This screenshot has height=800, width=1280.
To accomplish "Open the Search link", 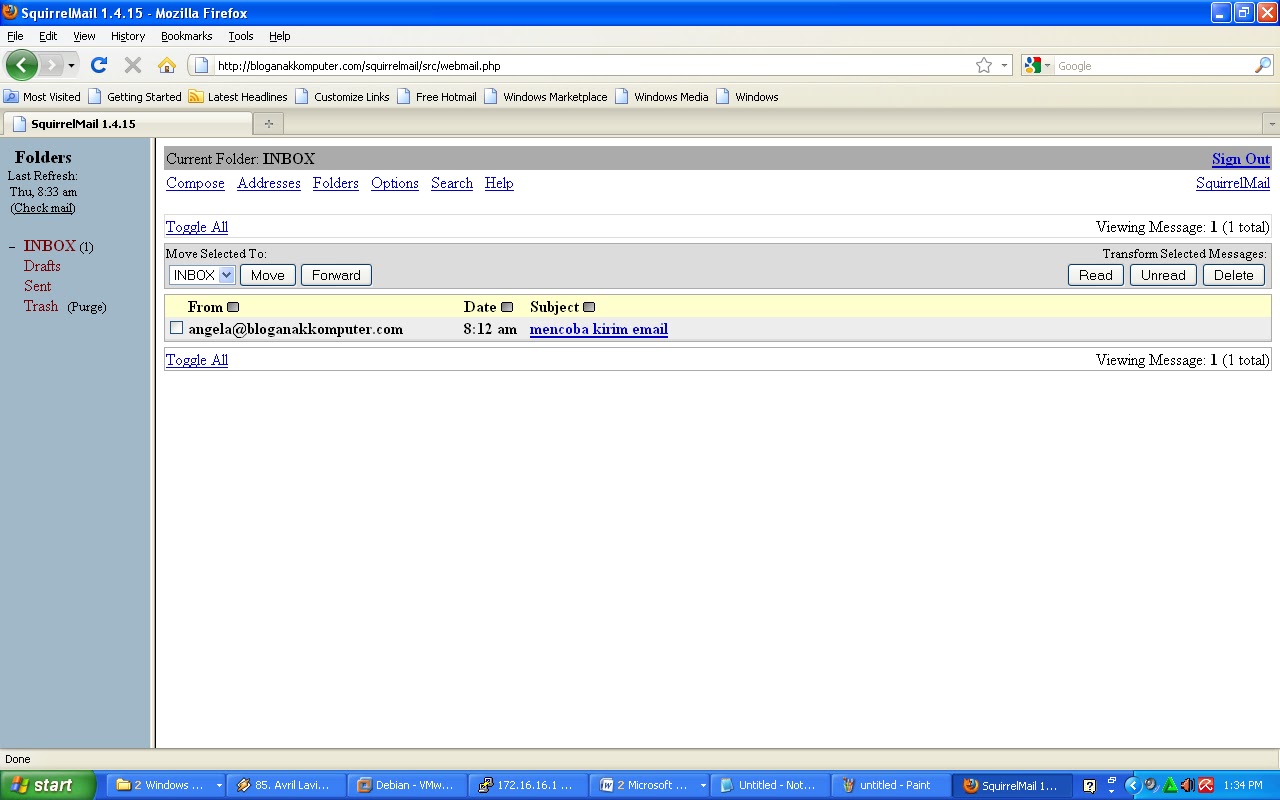I will point(452,183).
